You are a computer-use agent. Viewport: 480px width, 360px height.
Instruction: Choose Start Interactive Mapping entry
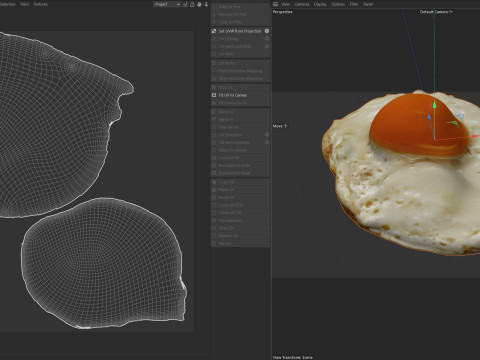[x=240, y=71]
